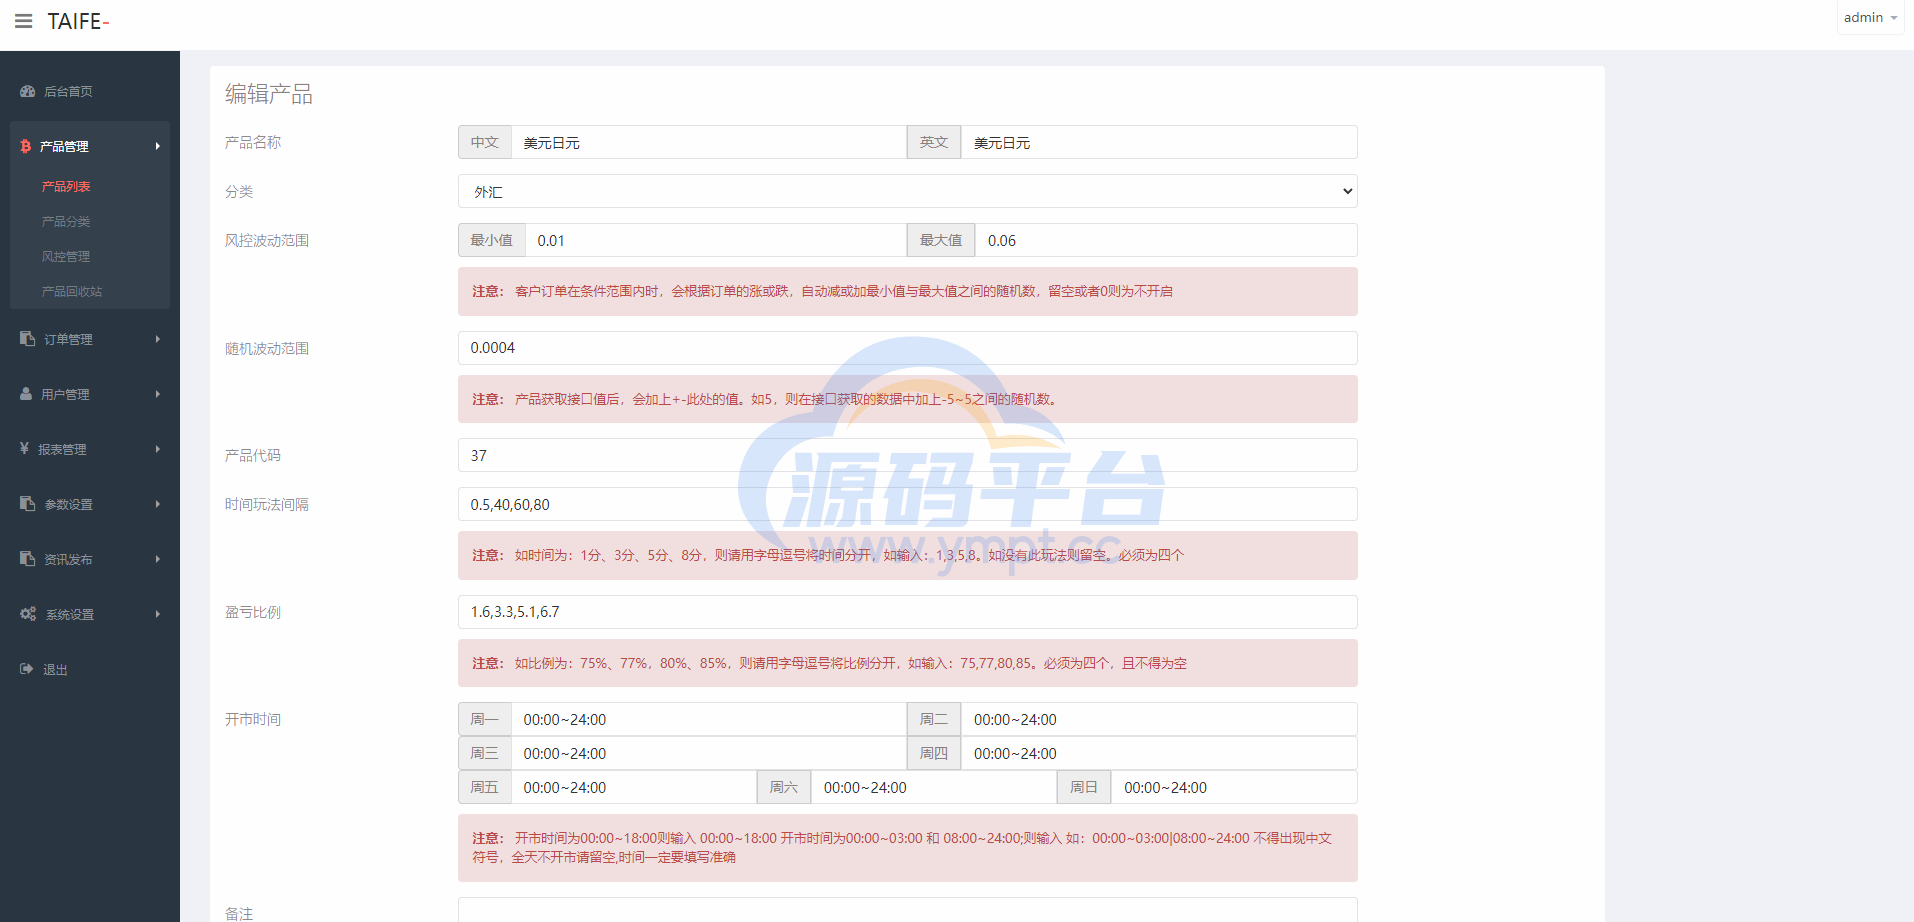The width and height of the screenshot is (1914, 922).
Task: Toggle the hamburger sidebar menu icon
Action: click(24, 21)
